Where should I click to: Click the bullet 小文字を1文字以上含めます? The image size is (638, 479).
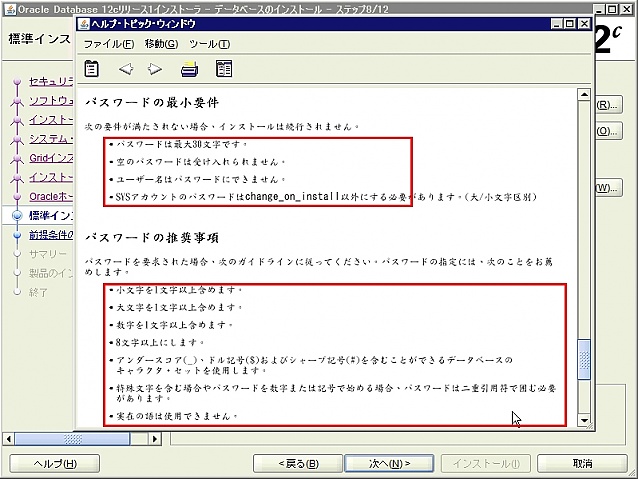tap(179, 290)
